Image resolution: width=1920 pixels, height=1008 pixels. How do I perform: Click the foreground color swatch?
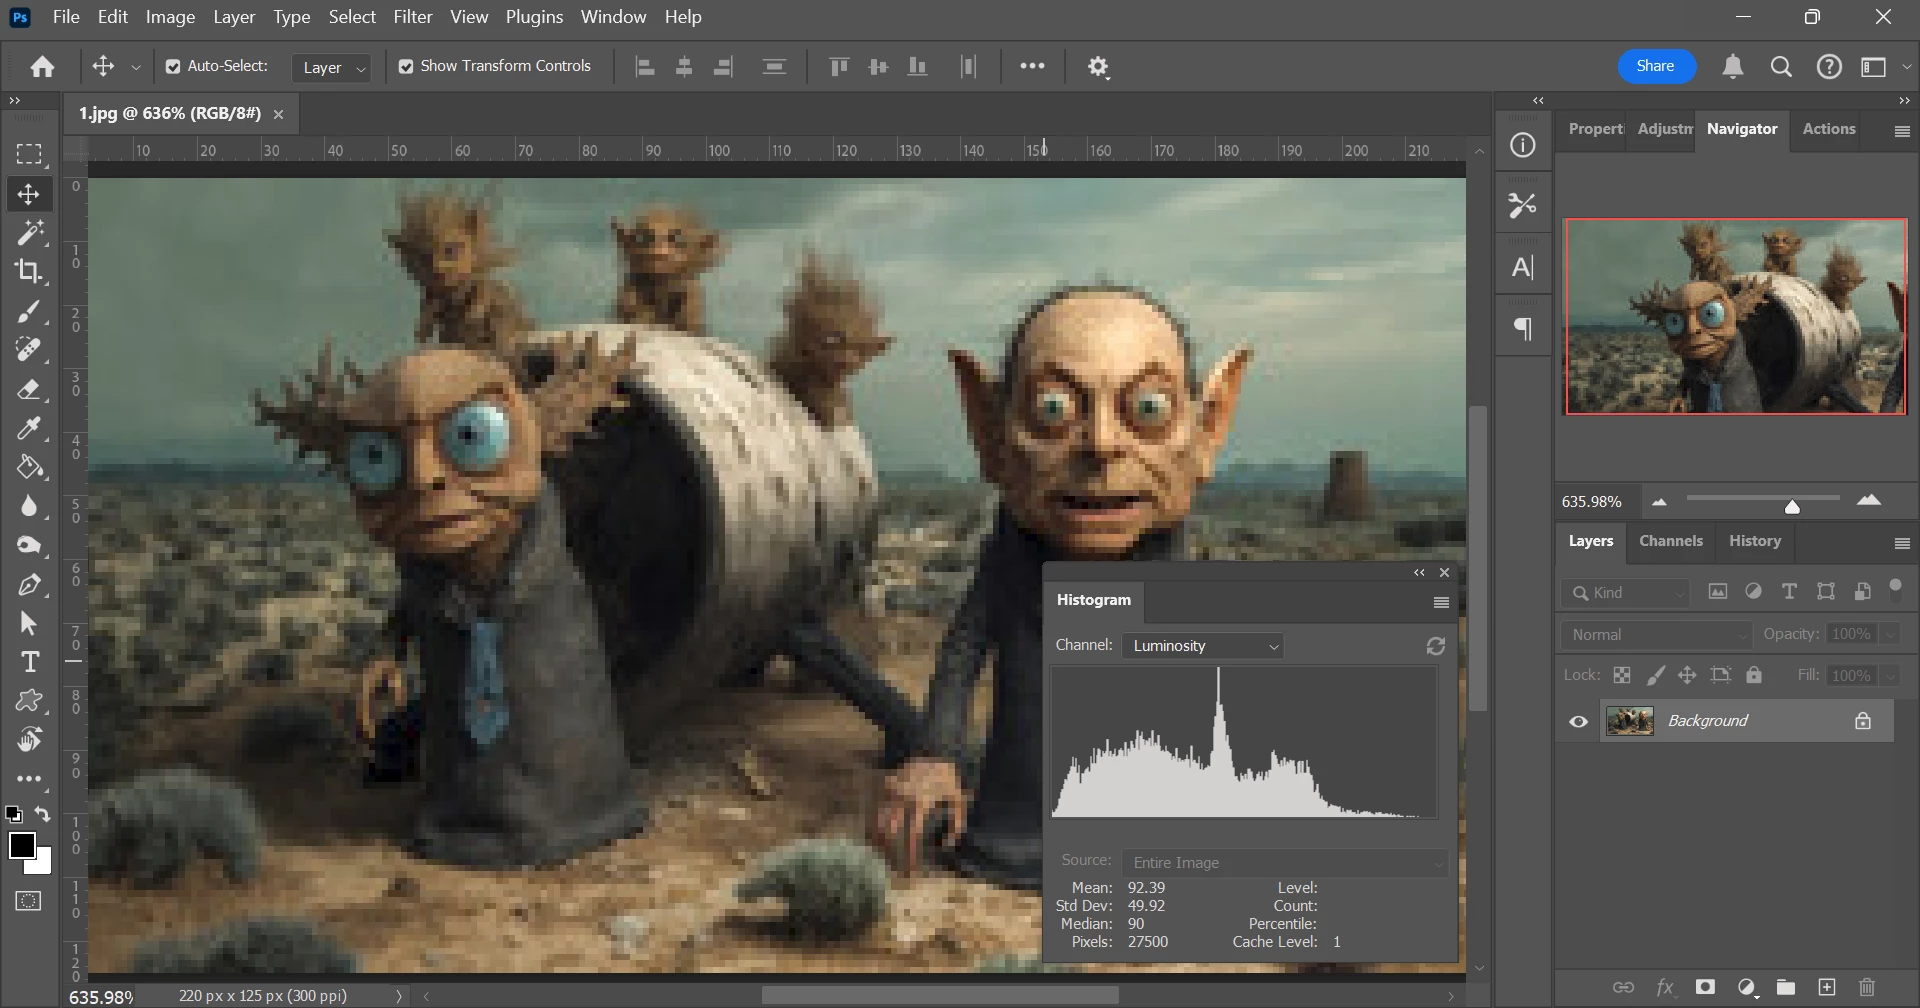tap(22, 845)
